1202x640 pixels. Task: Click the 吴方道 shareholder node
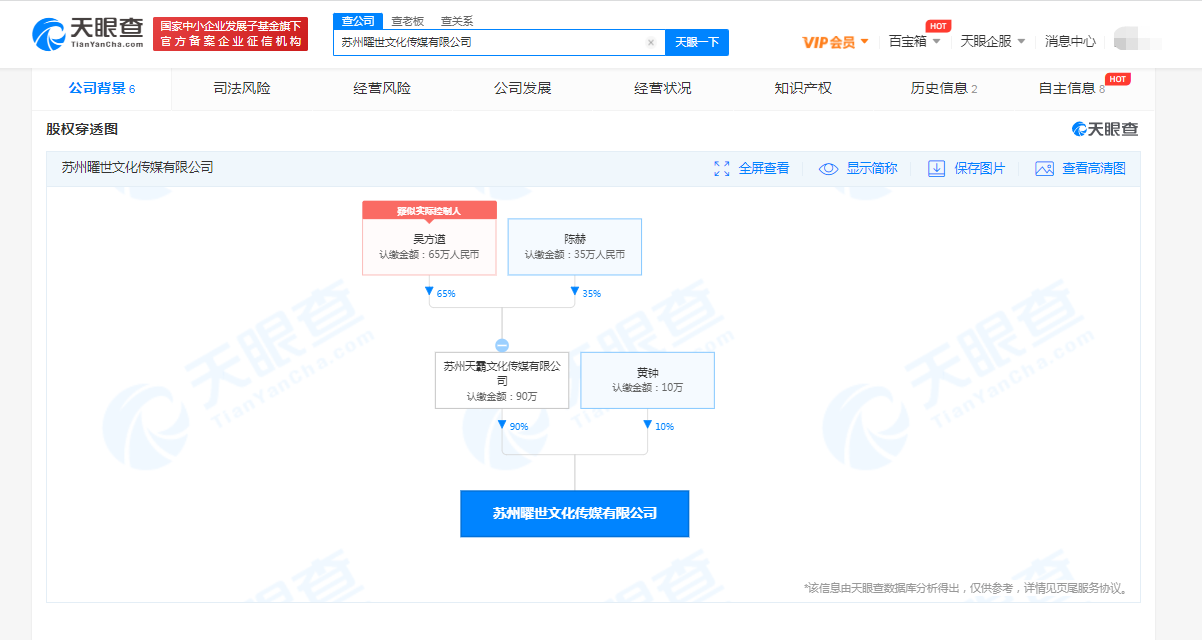(429, 247)
